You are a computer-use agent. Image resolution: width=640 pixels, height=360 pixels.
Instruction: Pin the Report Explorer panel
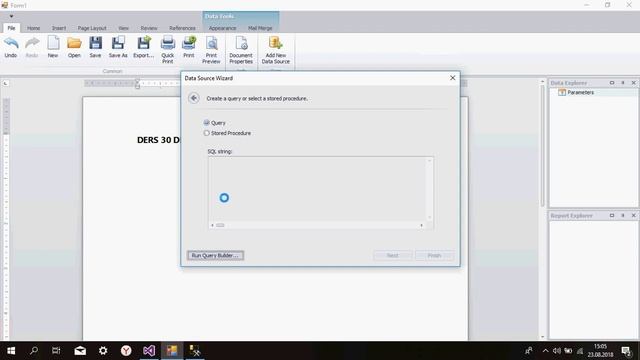pos(623,216)
